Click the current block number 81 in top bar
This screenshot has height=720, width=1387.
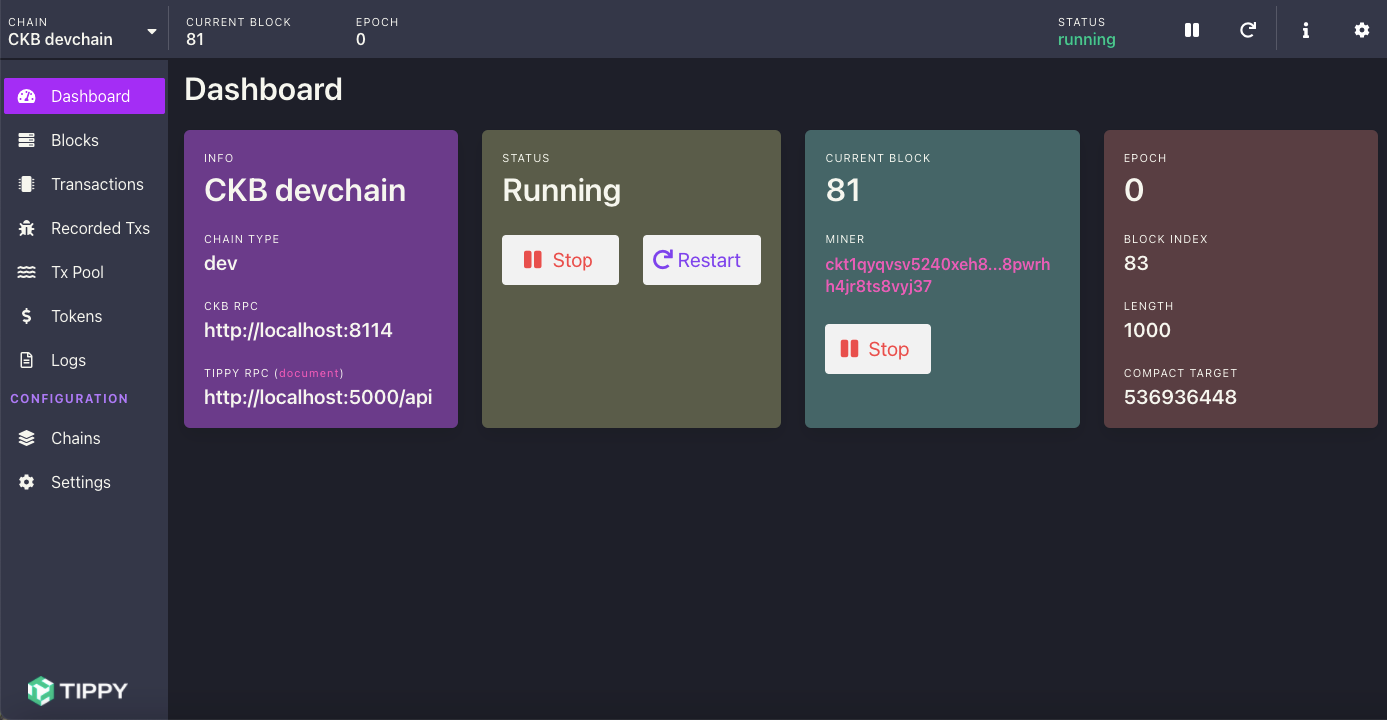click(x=195, y=40)
